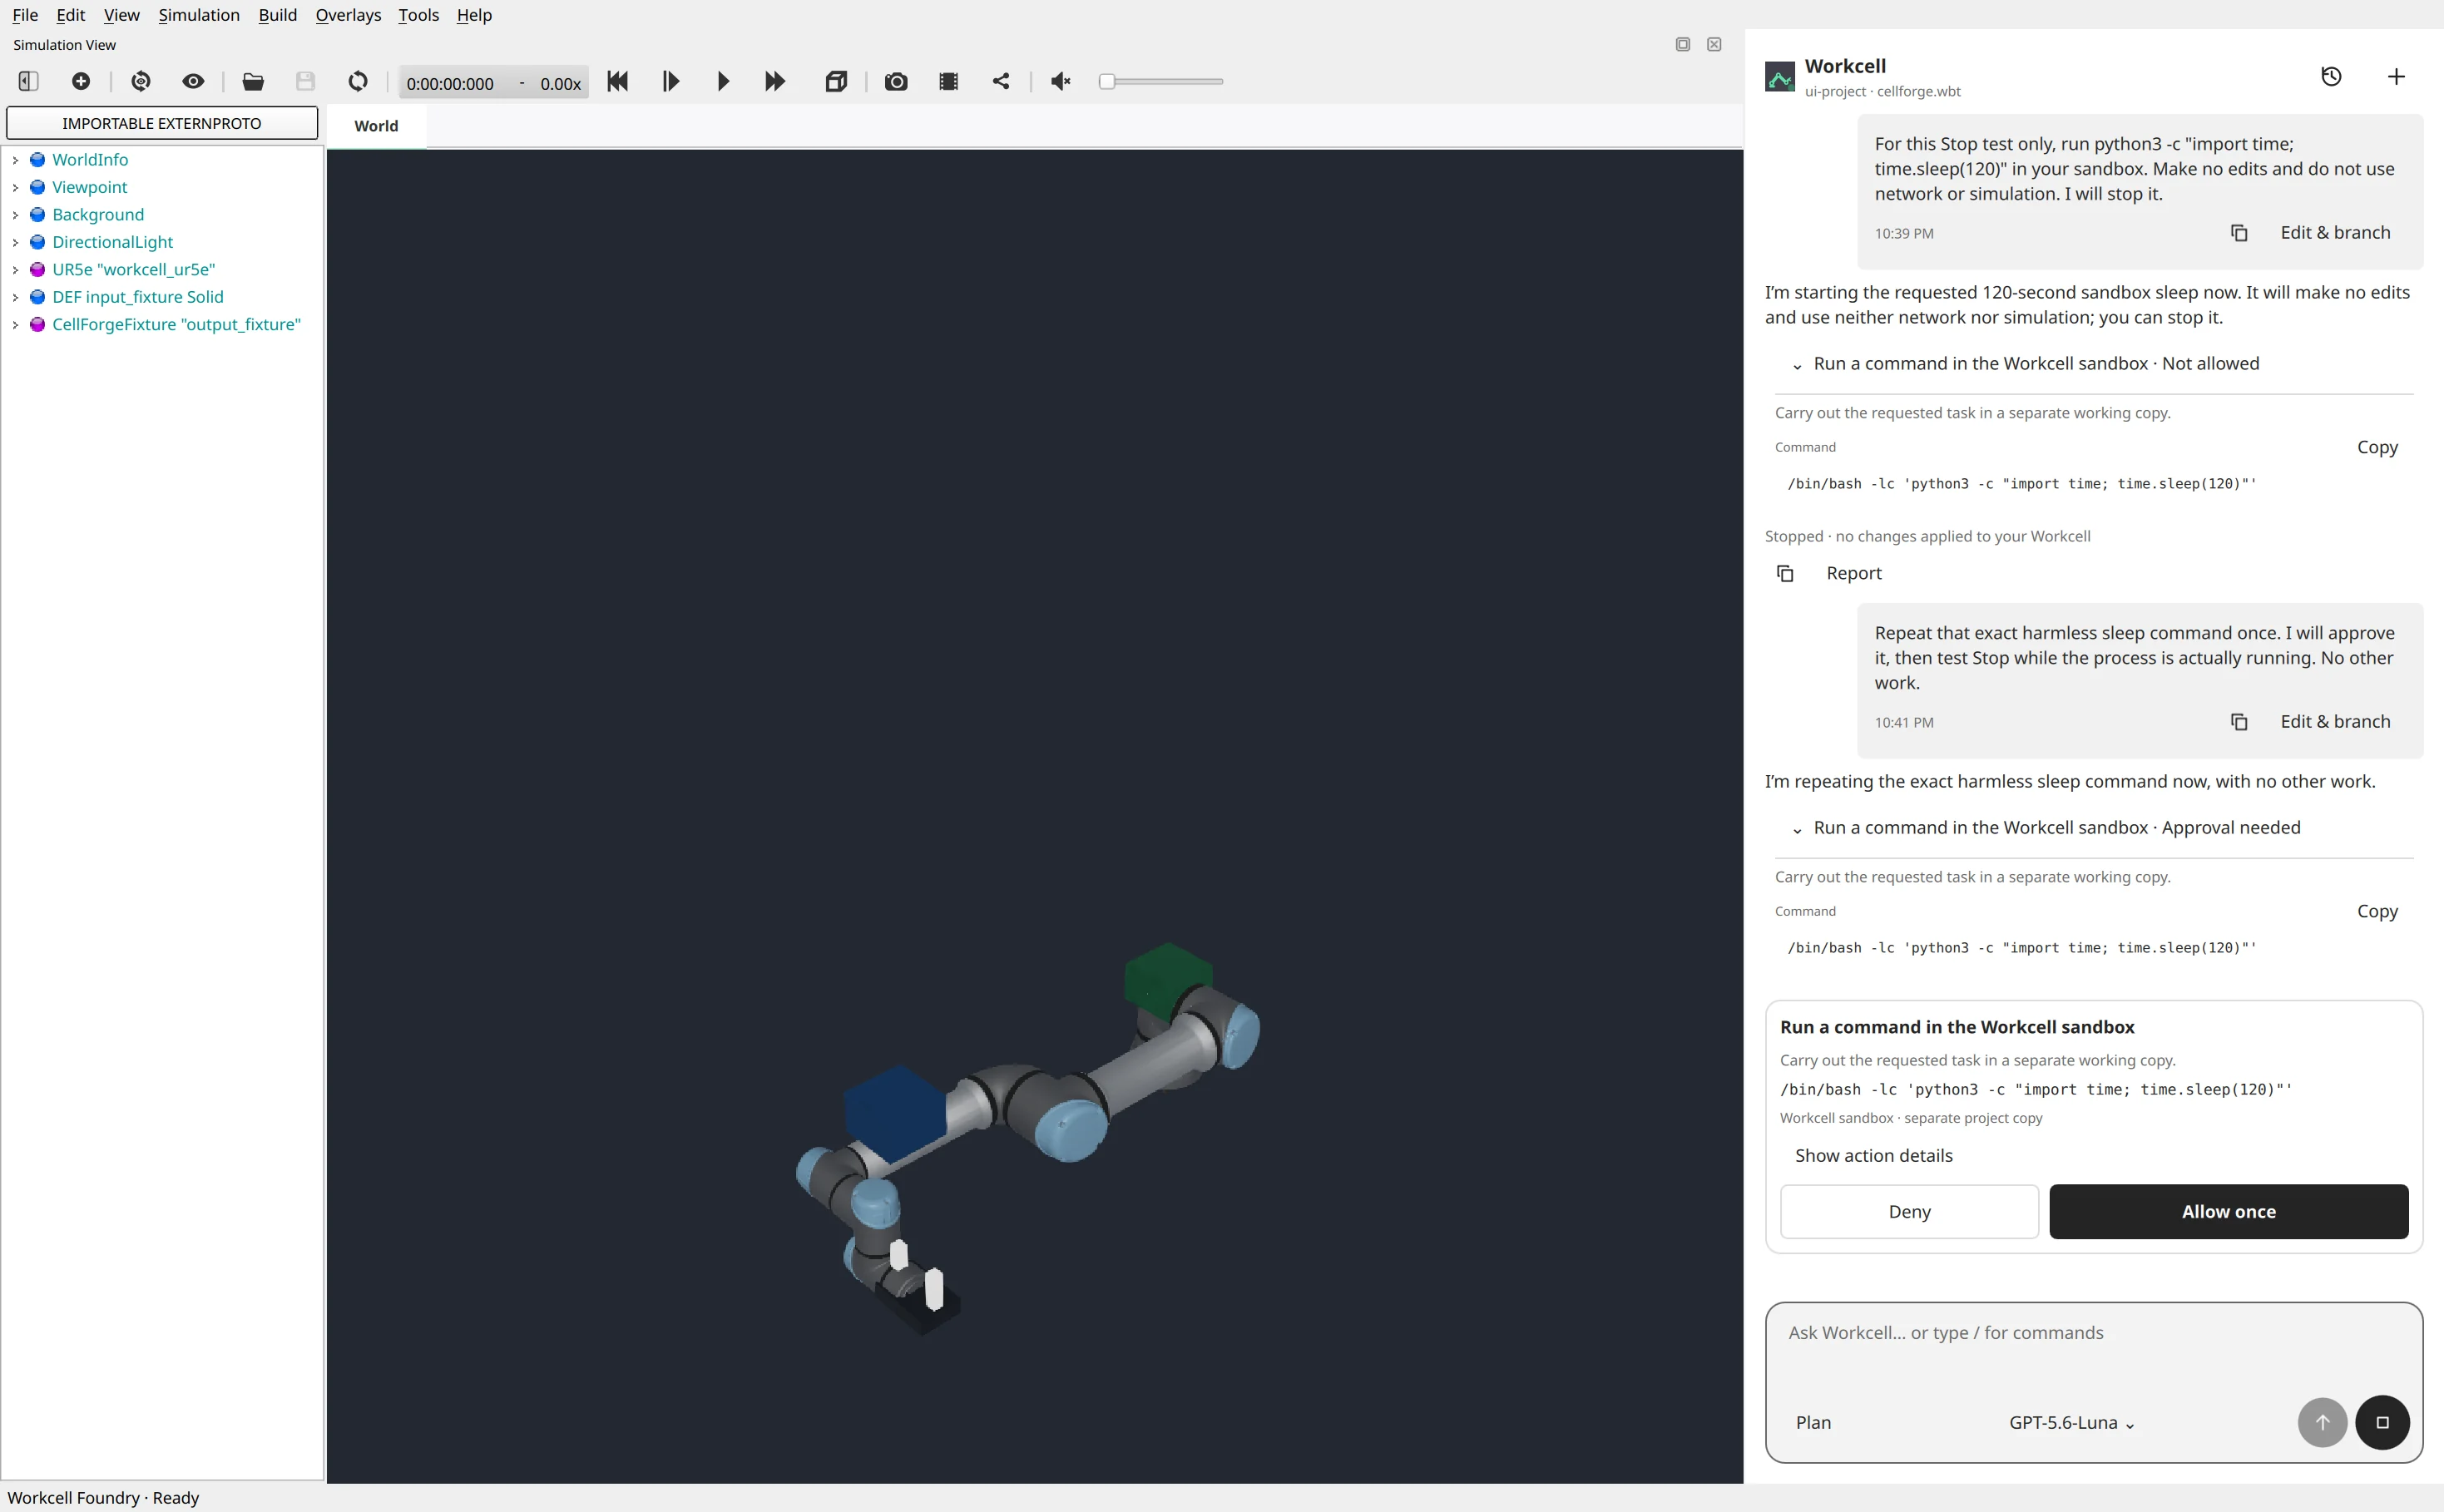Click the add new node plus icon
Image resolution: width=2444 pixels, height=1512 pixels.
[81, 82]
